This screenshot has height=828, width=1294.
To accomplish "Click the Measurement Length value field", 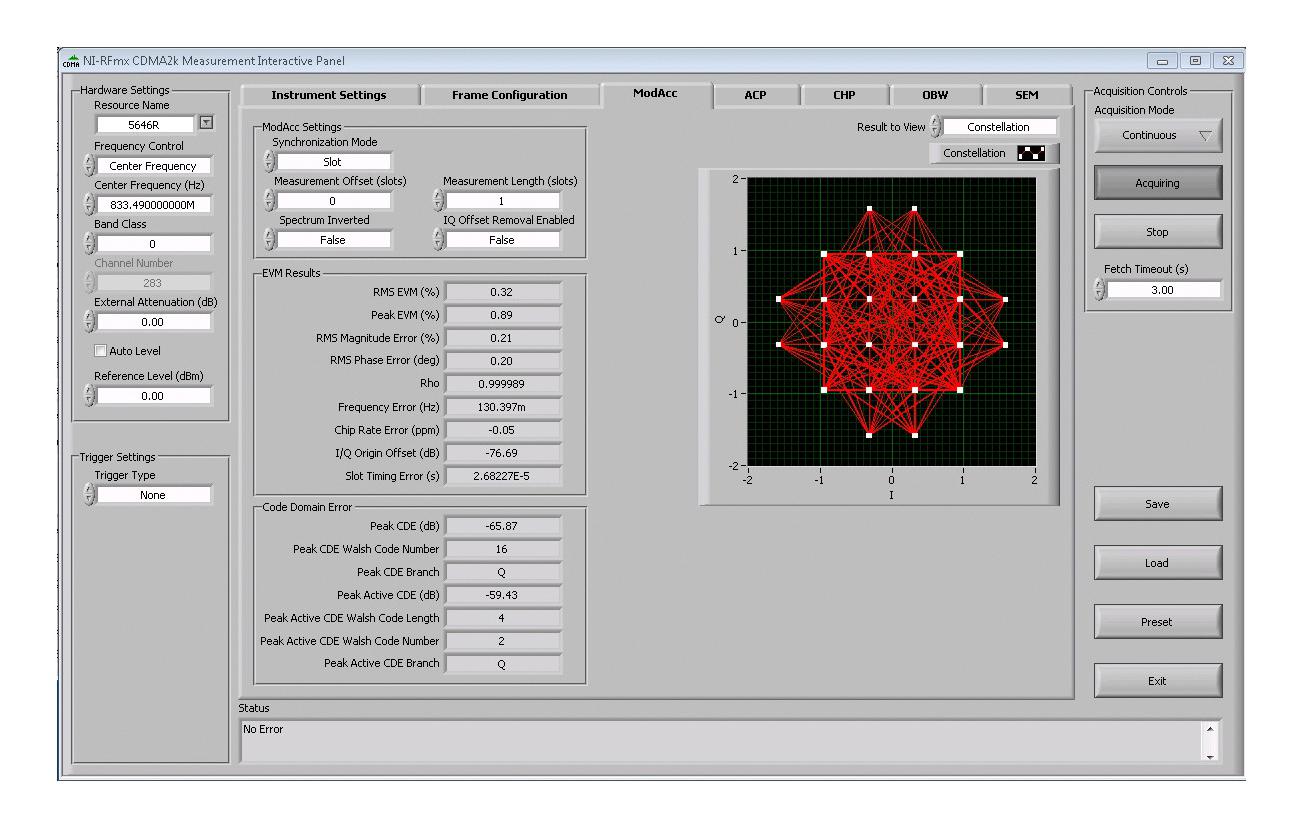I will 503,201.
